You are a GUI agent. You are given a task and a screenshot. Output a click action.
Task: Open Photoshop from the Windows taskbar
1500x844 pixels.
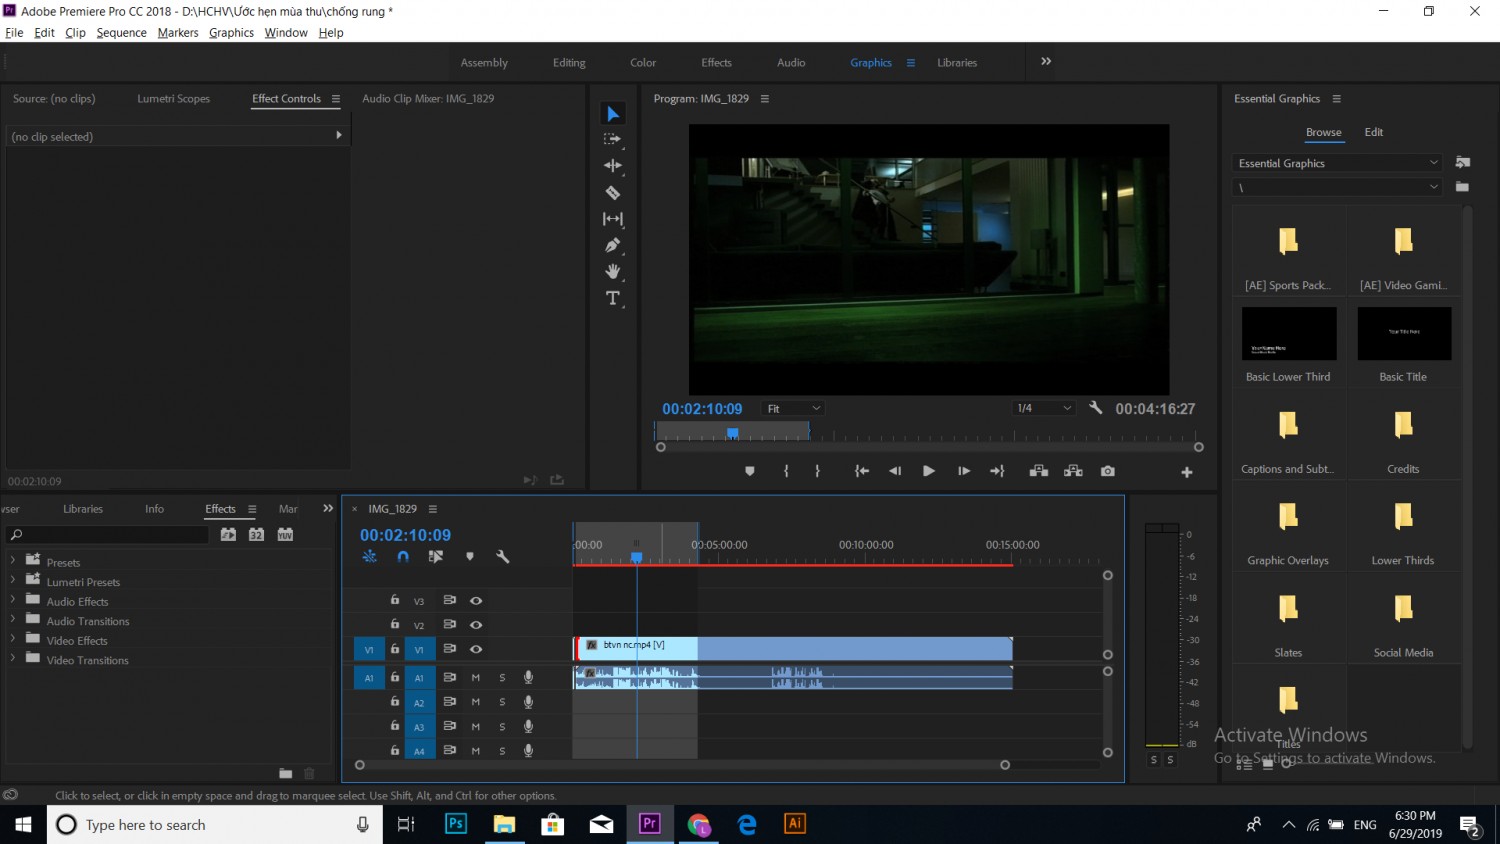click(x=456, y=824)
